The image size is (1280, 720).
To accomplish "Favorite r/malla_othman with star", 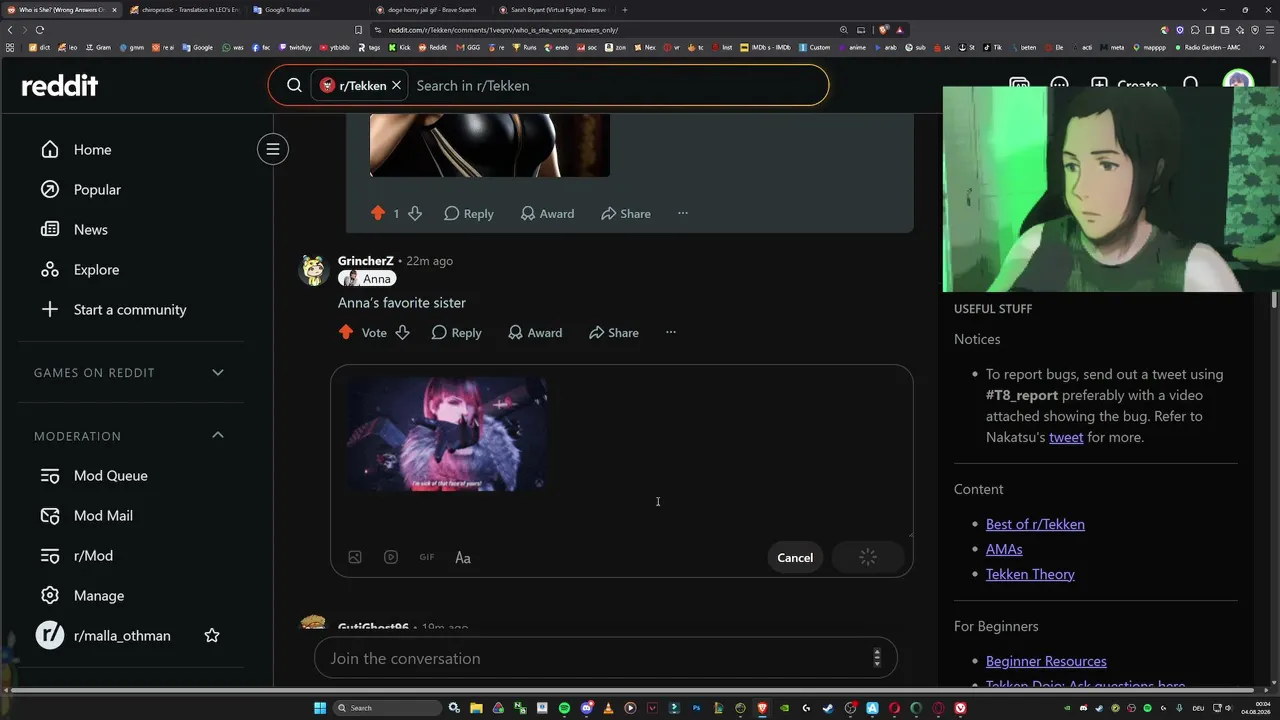I will tap(212, 636).
